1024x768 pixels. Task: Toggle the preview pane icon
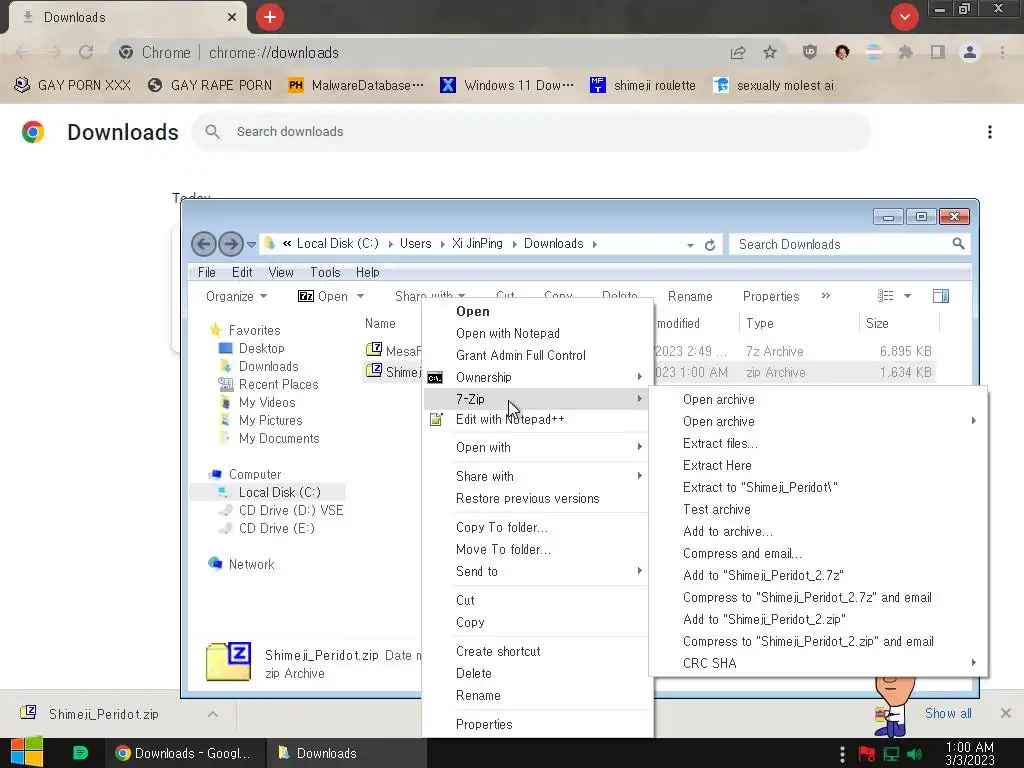click(x=941, y=296)
